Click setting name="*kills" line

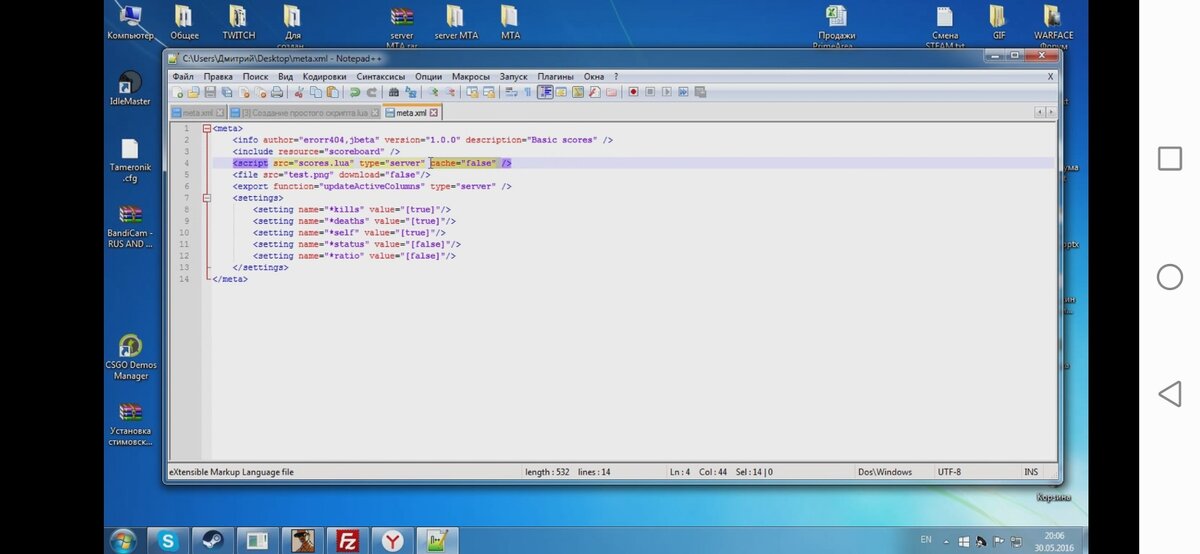pyautogui.click(x=352, y=209)
